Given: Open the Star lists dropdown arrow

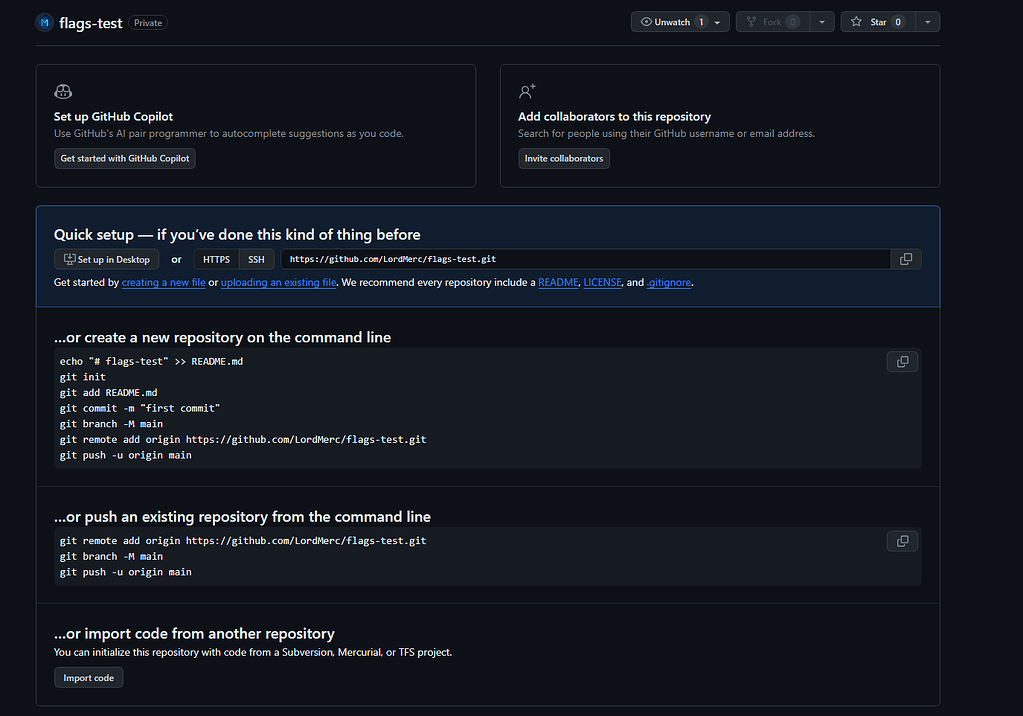Looking at the screenshot, I should point(927,22).
